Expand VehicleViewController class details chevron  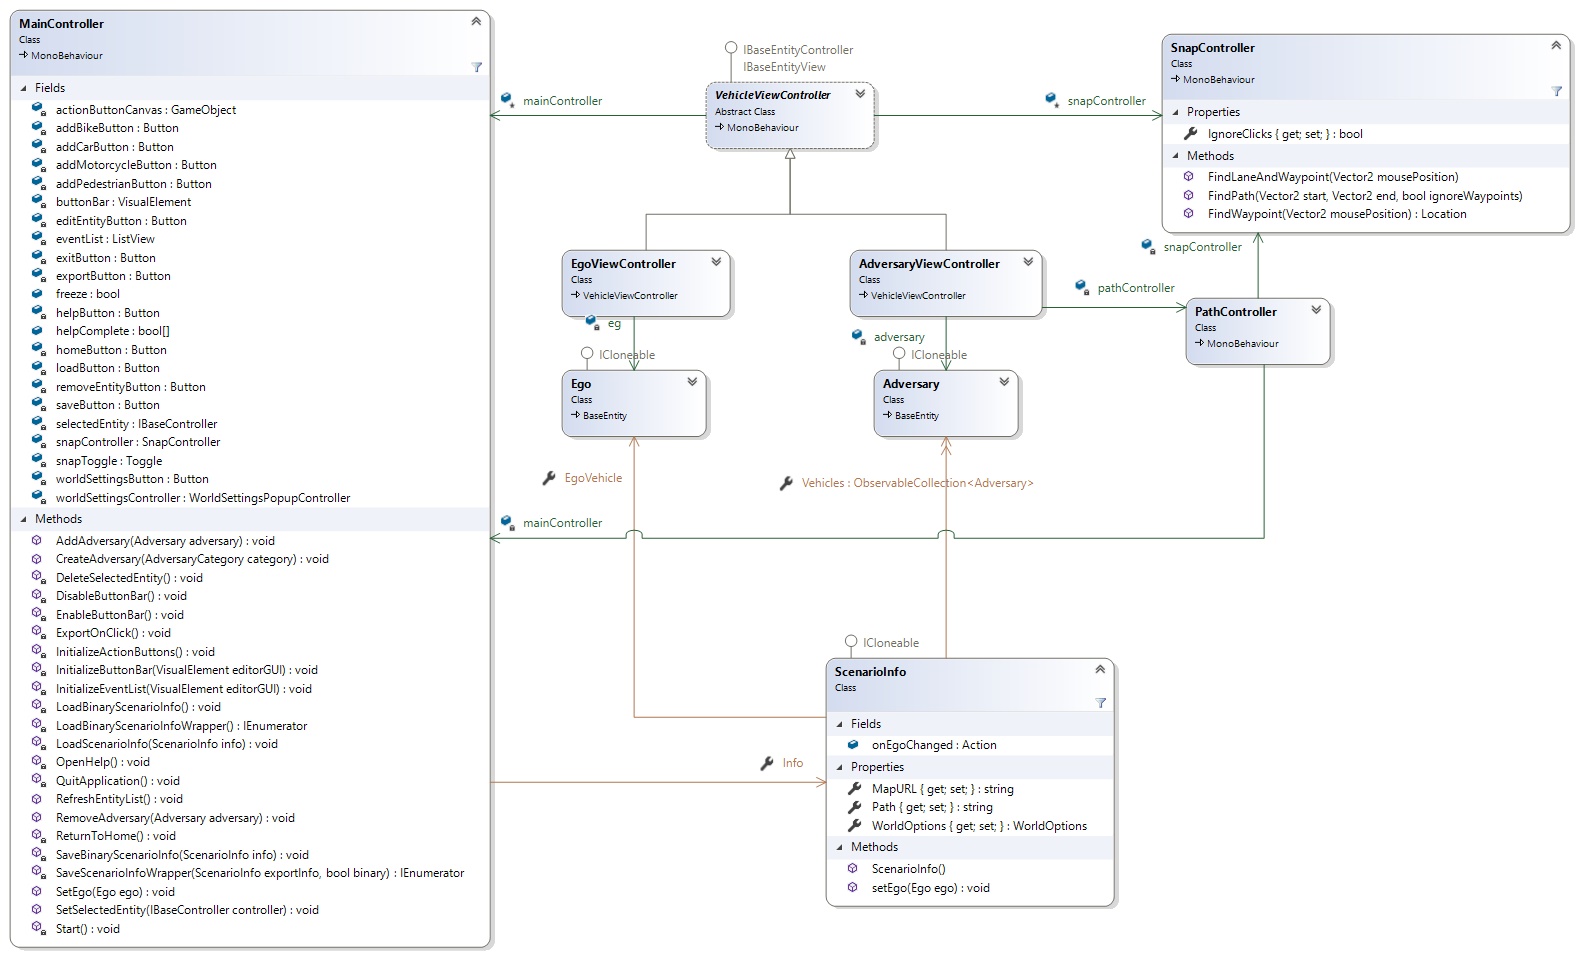point(860,94)
